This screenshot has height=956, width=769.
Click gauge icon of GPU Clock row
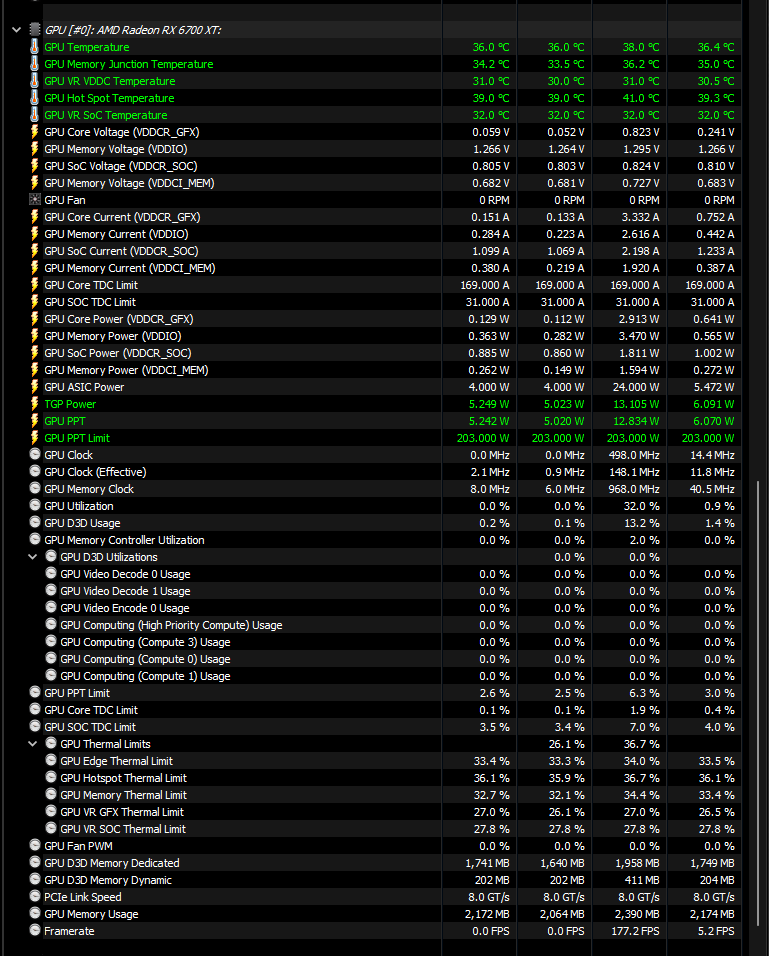(x=35, y=454)
